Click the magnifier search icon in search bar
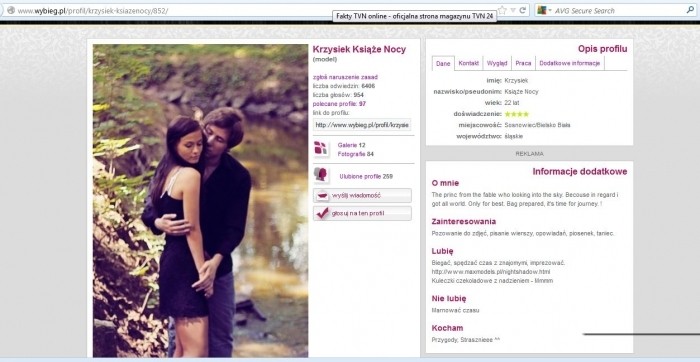The height and width of the screenshot is (362, 700). point(690,9)
